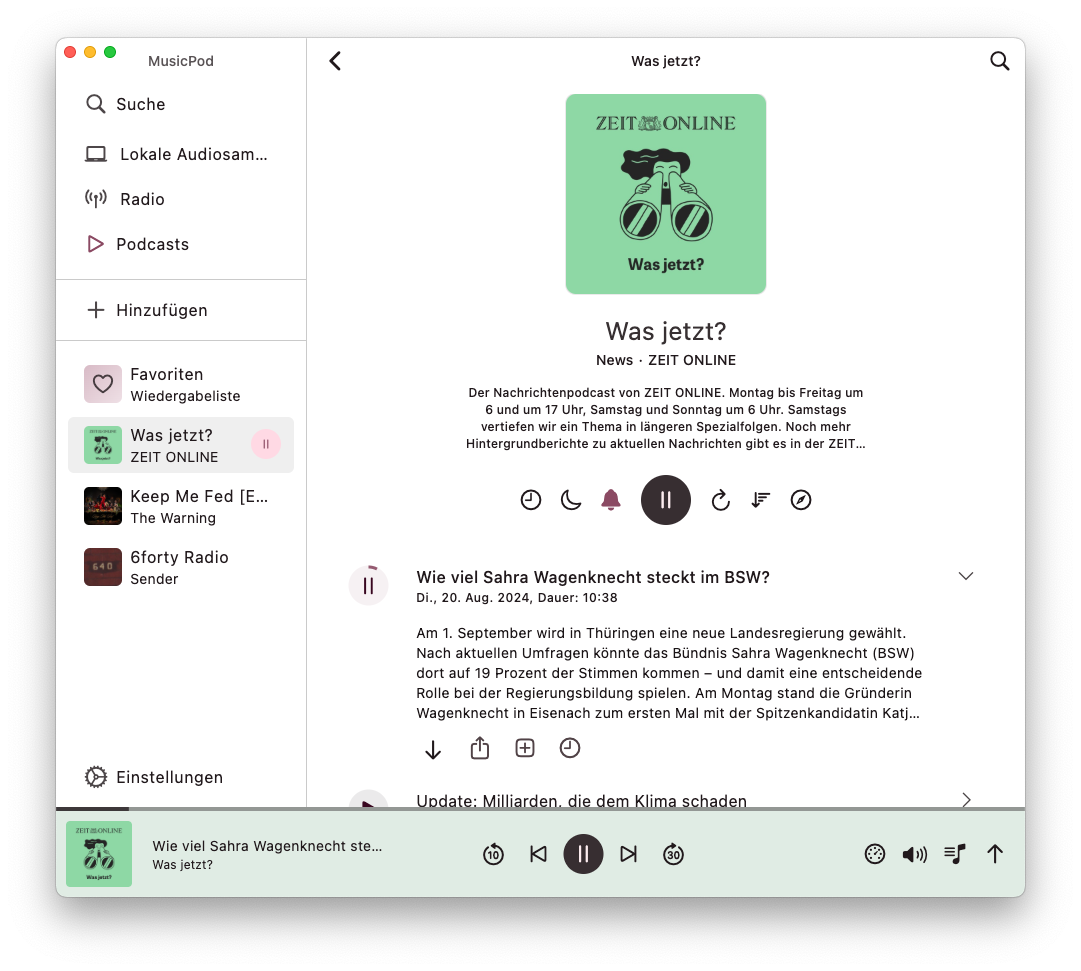Screen dimensions: 1081x971
Task: Open Lokale Audiosammlung in the sidebar
Action: tap(181, 154)
